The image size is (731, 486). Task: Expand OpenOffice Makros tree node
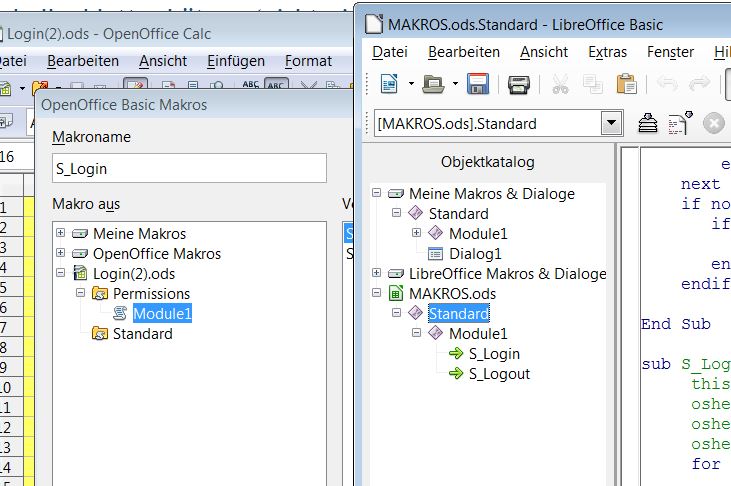[61, 253]
